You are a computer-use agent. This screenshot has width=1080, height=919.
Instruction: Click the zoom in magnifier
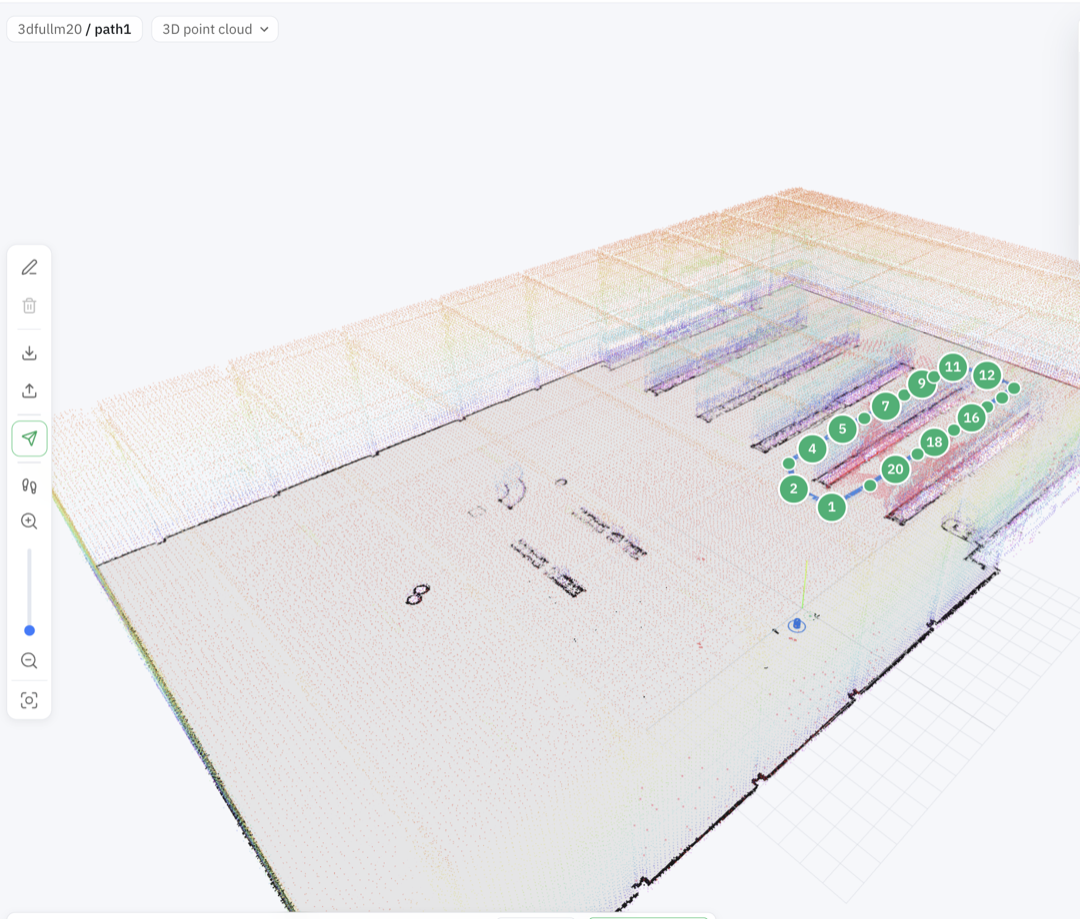click(29, 521)
